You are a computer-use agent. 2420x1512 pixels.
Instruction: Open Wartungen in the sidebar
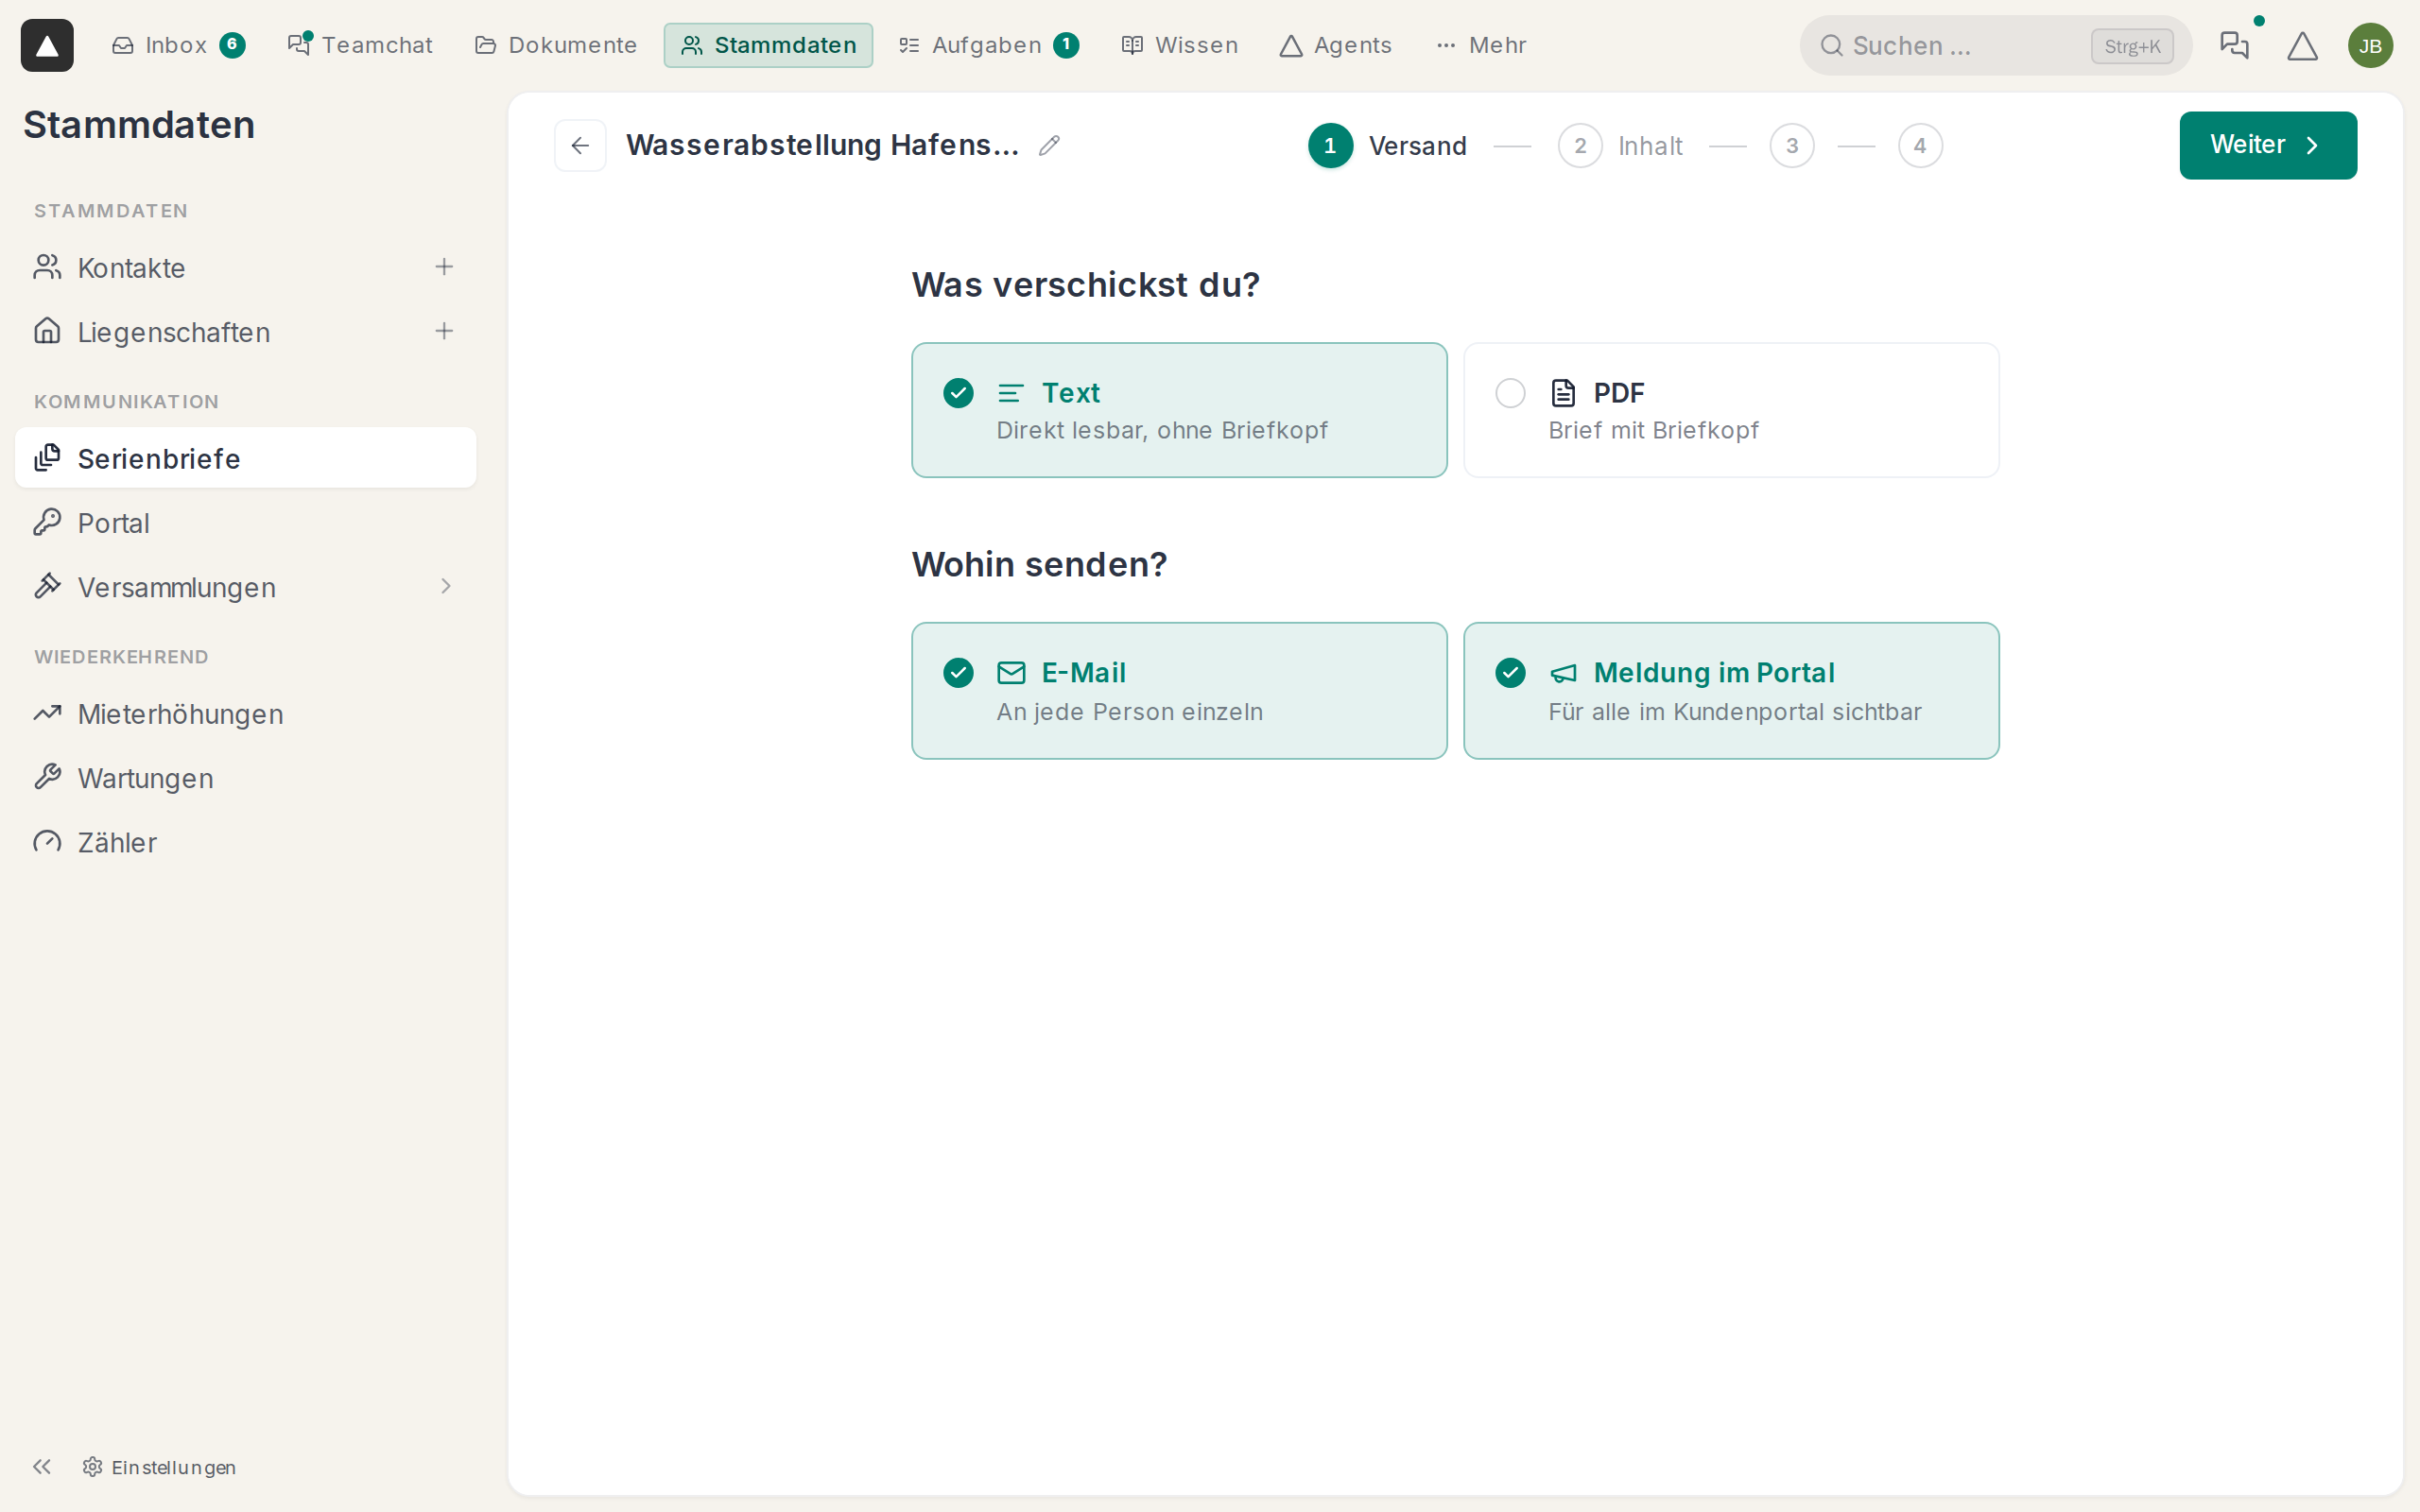[245, 777]
